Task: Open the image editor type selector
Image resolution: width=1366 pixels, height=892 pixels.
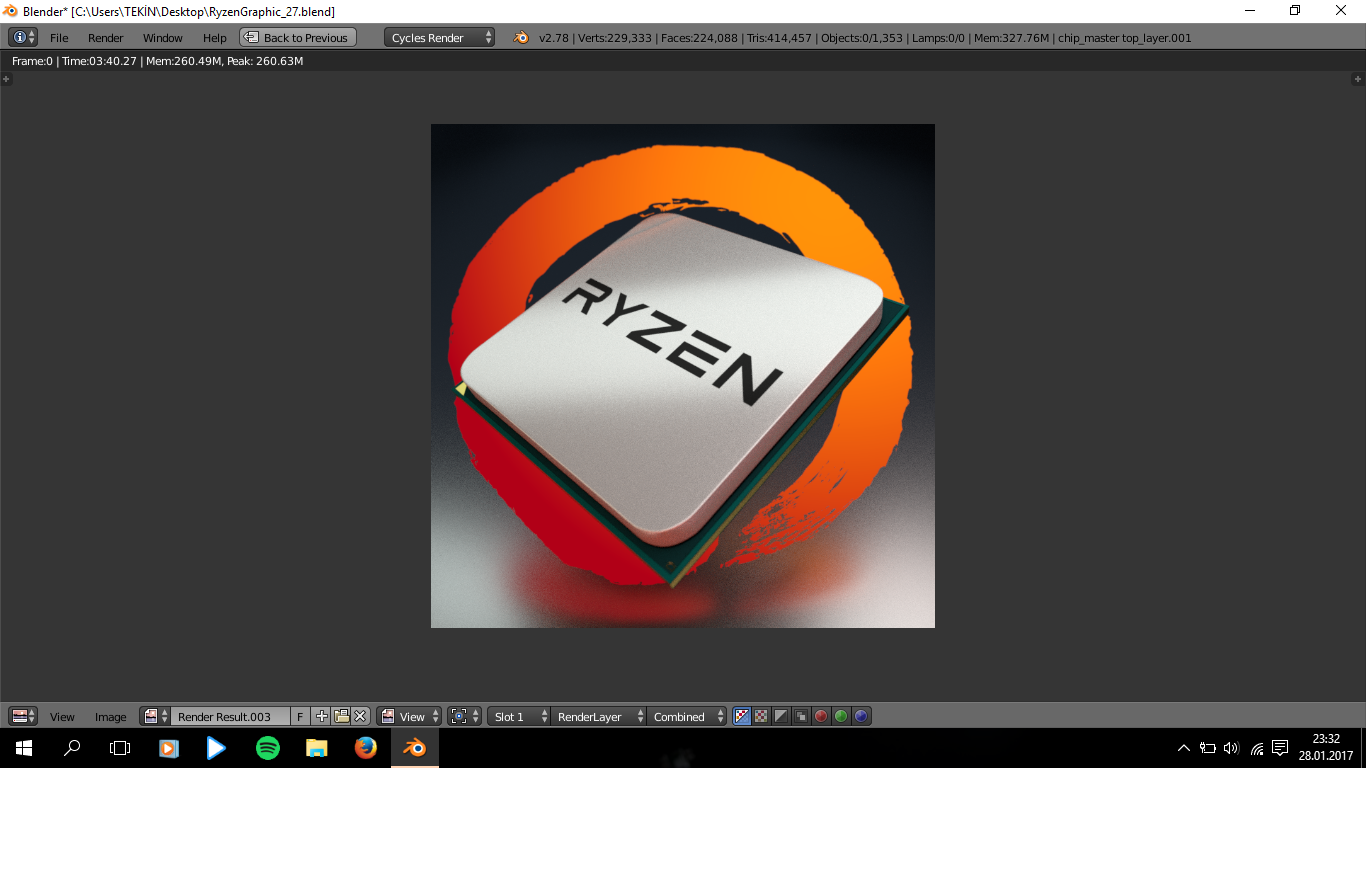Action: (23, 716)
